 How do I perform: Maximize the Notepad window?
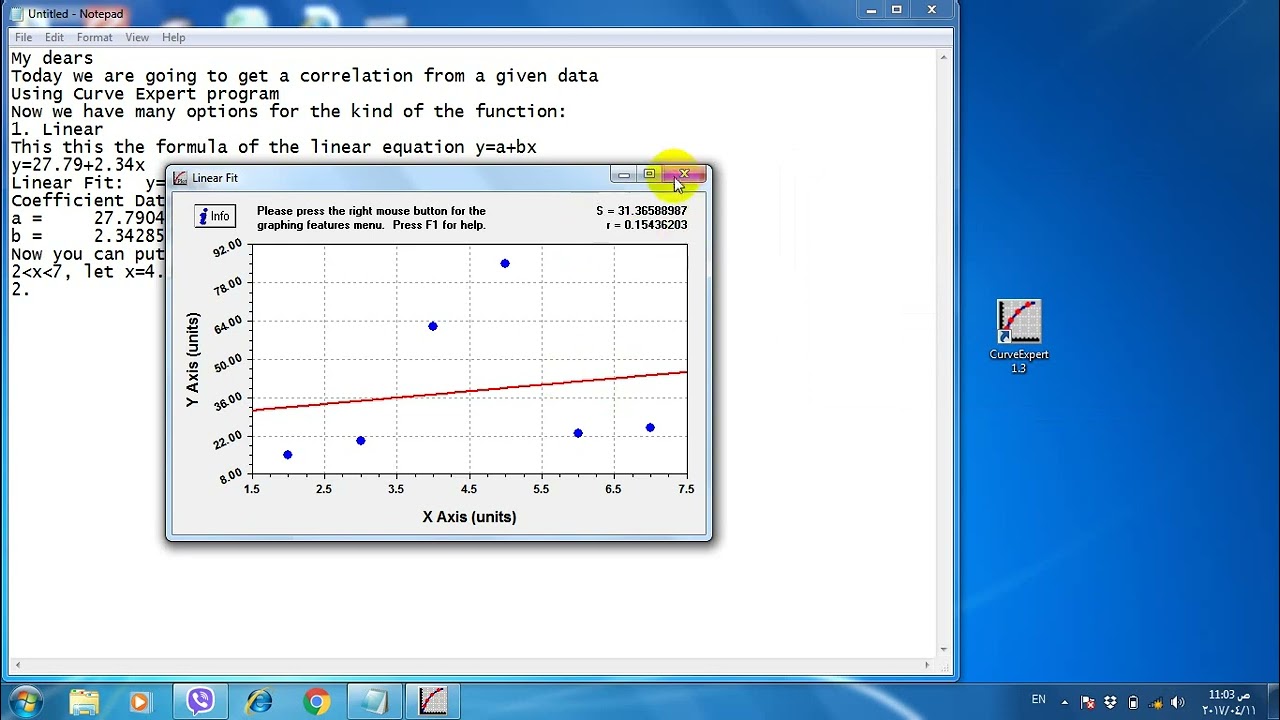[x=897, y=10]
